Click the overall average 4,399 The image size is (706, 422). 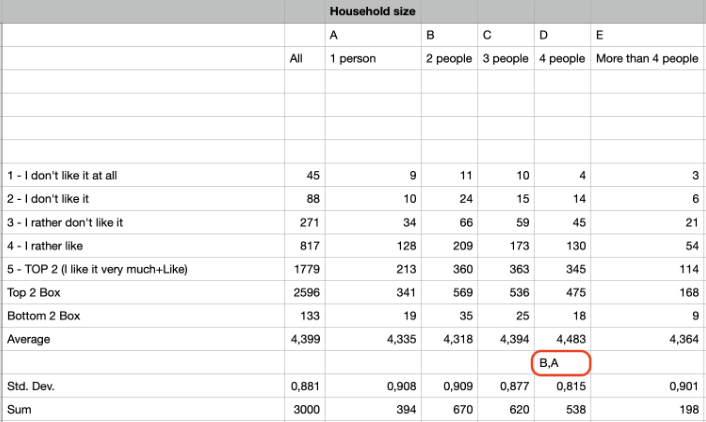[305, 339]
